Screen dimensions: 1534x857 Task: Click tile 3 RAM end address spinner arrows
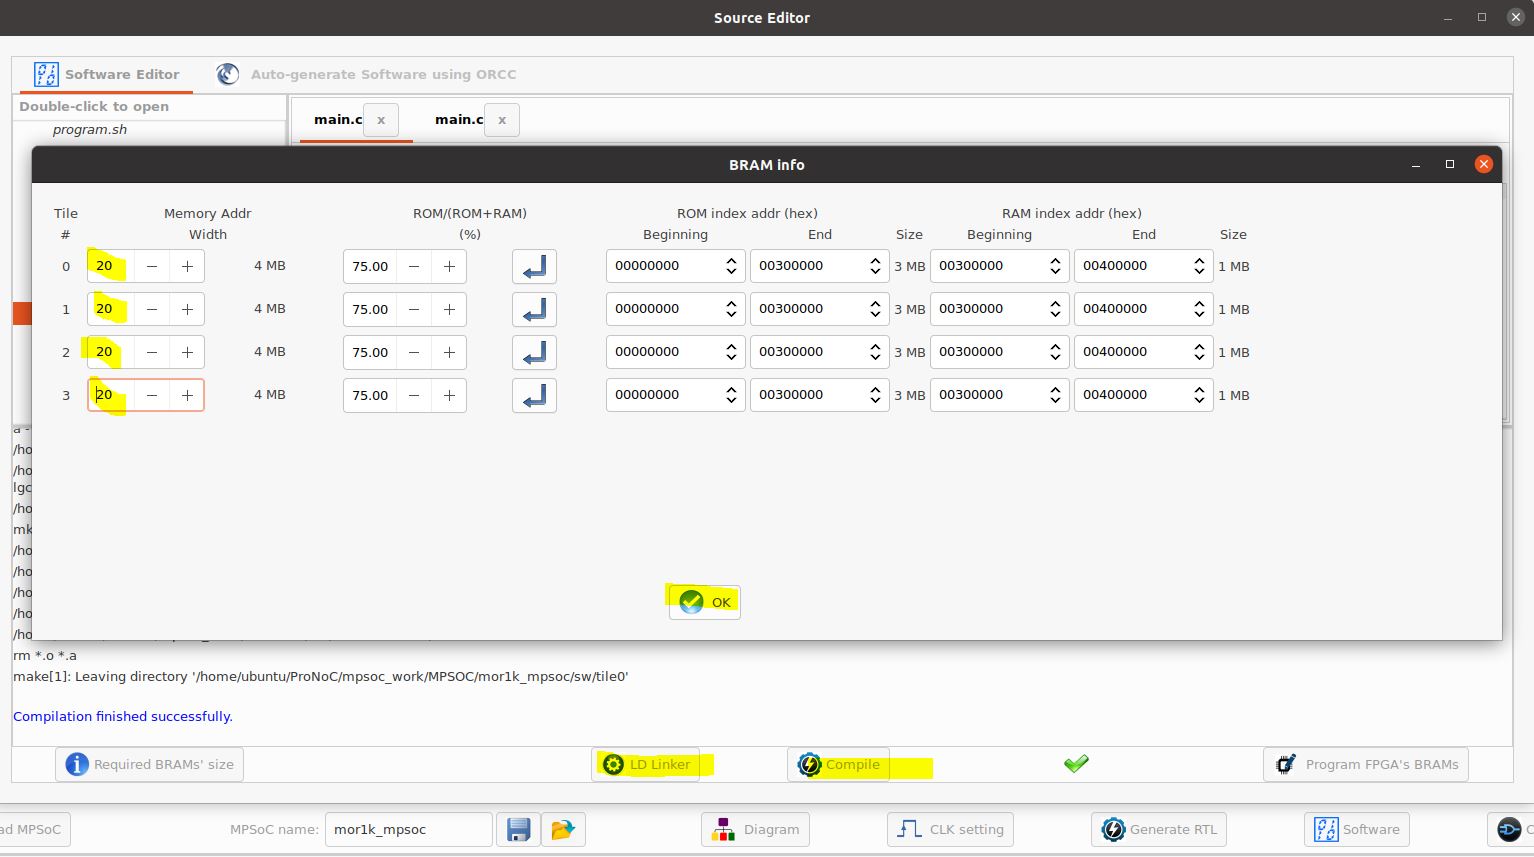pyautogui.click(x=1199, y=395)
